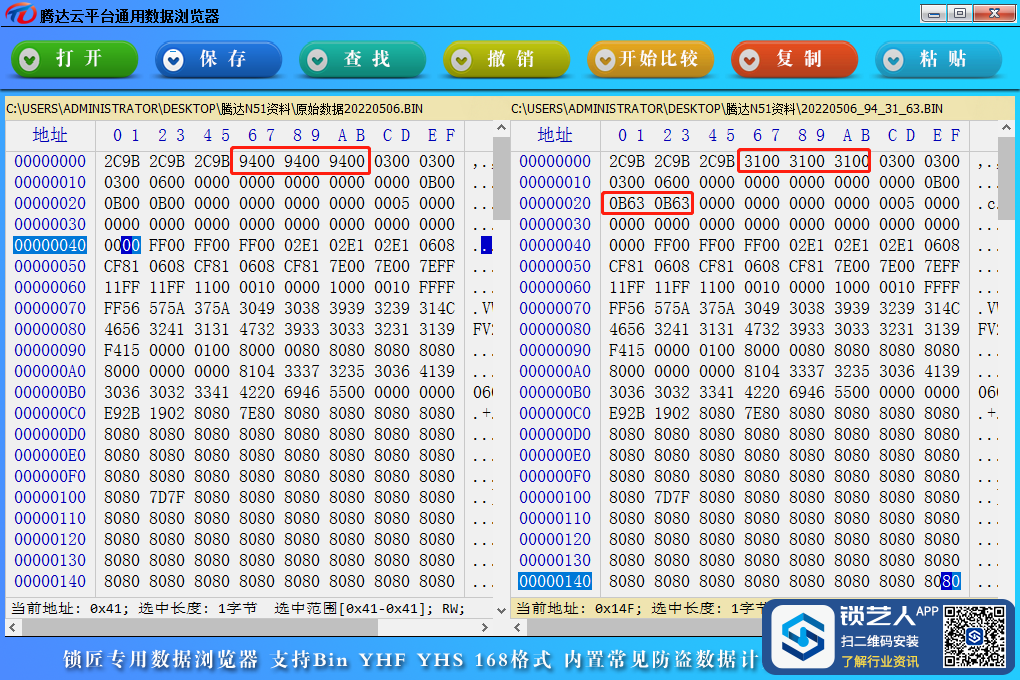Click 地址 header in right panel
1020x680 pixels.
(555, 135)
